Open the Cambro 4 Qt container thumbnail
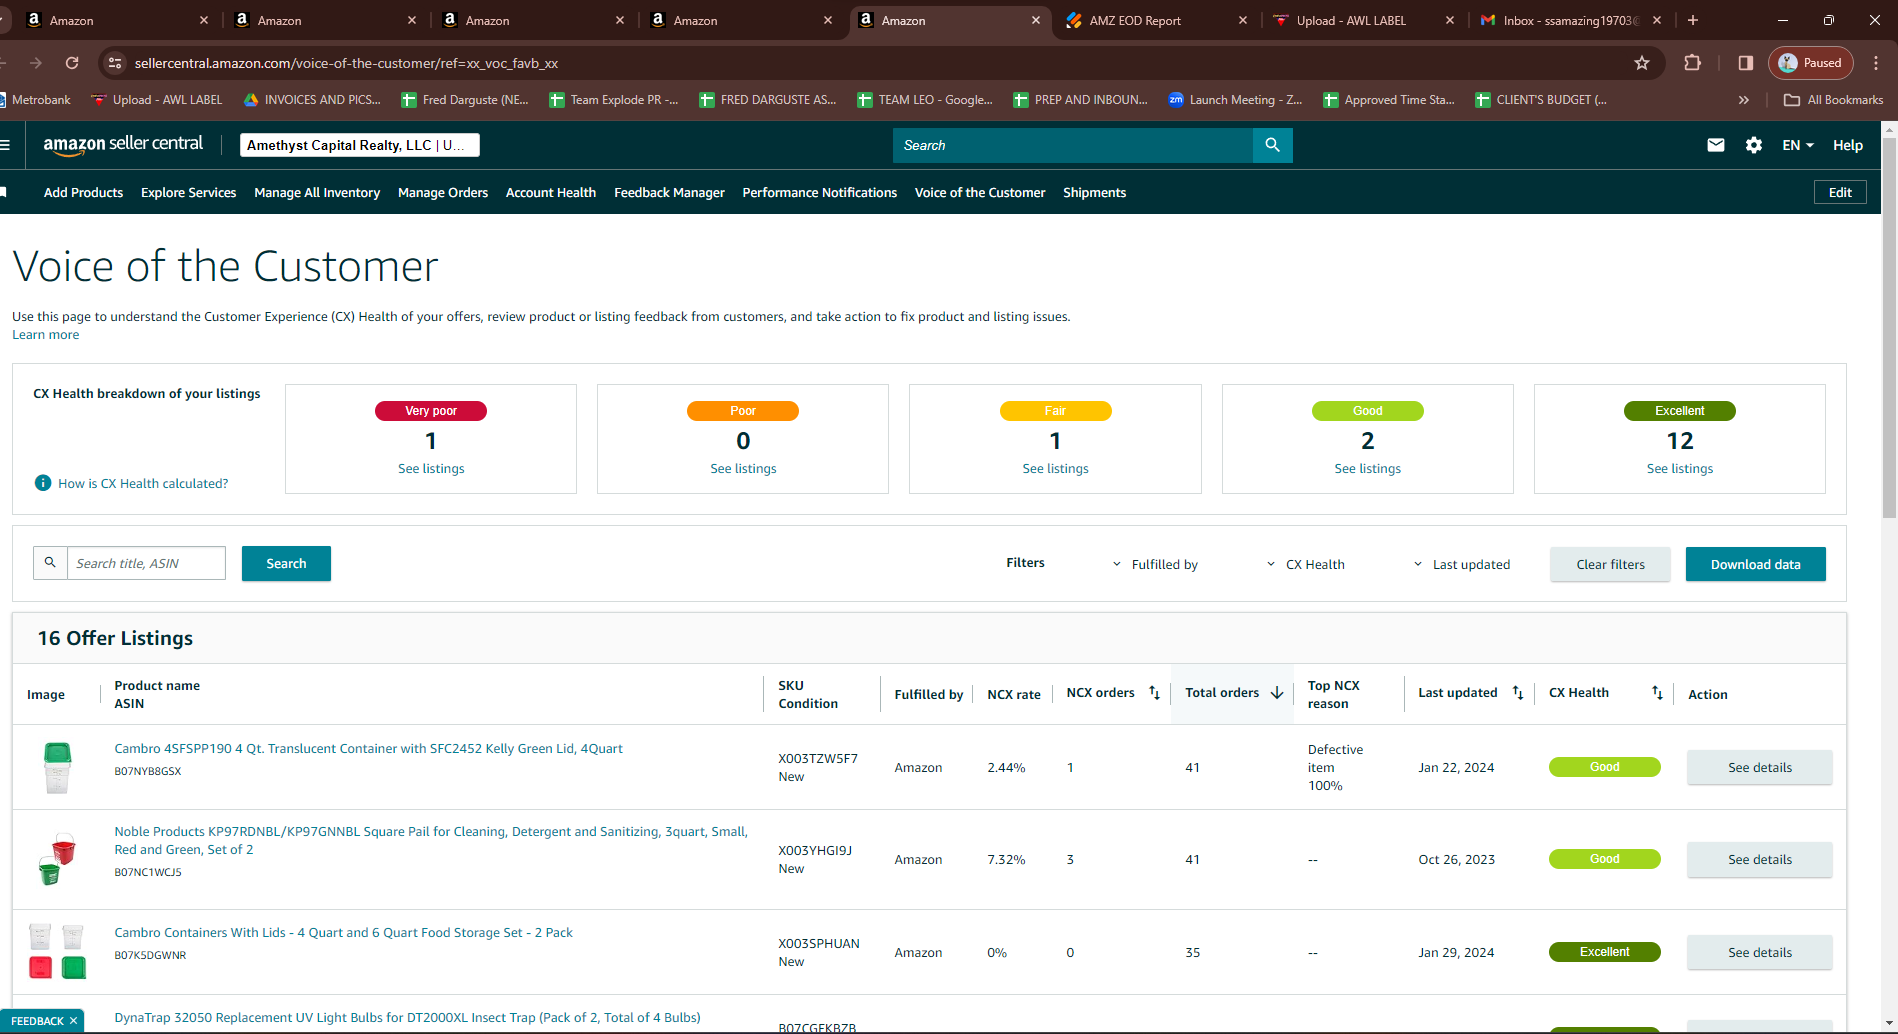Screen dimensions: 1898x1034 [x=57, y=768]
